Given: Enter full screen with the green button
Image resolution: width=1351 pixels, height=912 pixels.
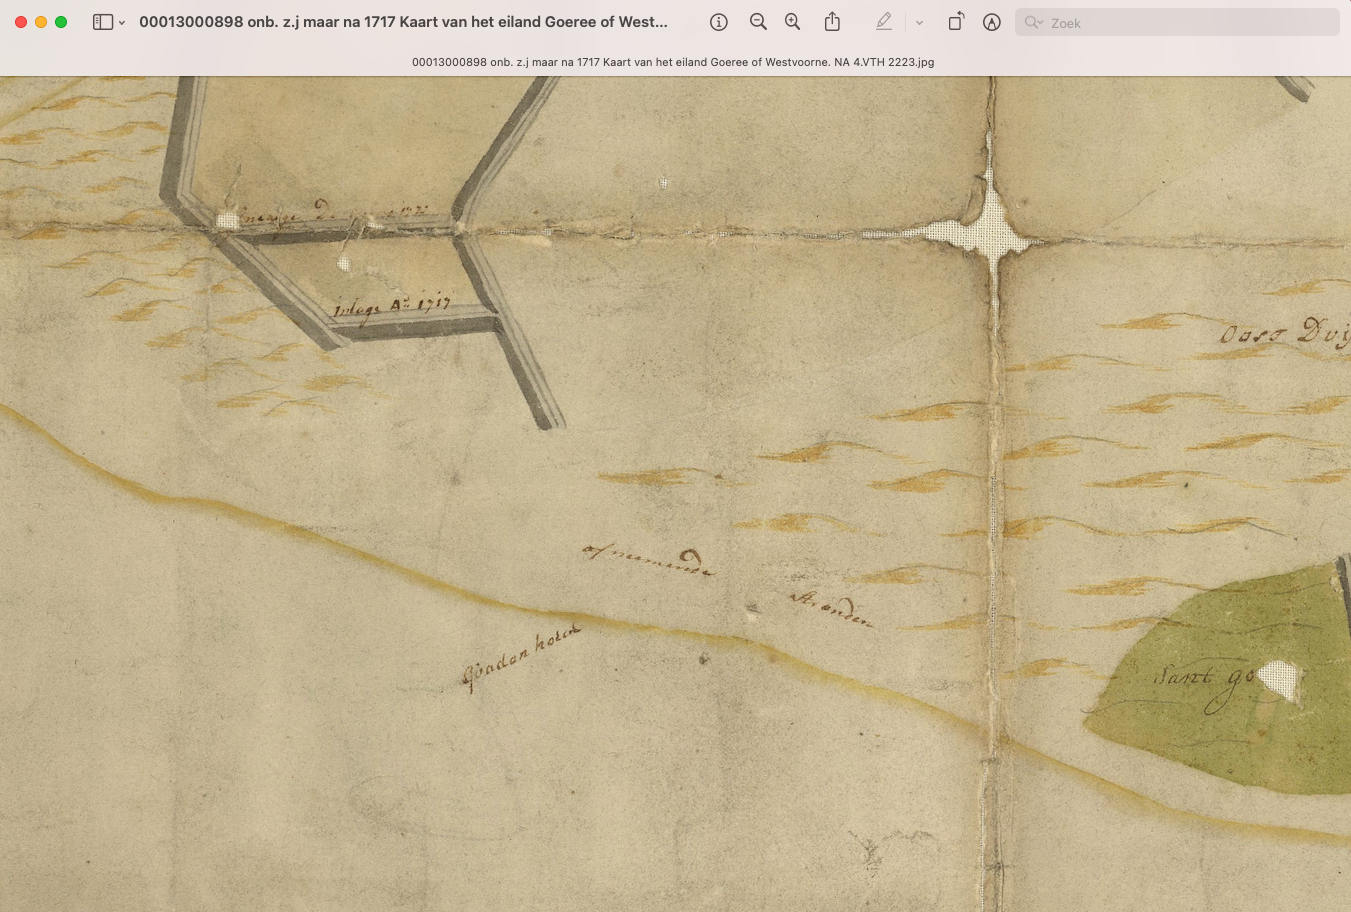Looking at the screenshot, I should 61,22.
